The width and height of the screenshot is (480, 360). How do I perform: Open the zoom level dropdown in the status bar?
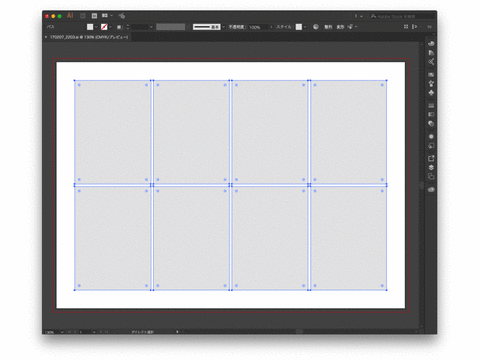click(62, 332)
